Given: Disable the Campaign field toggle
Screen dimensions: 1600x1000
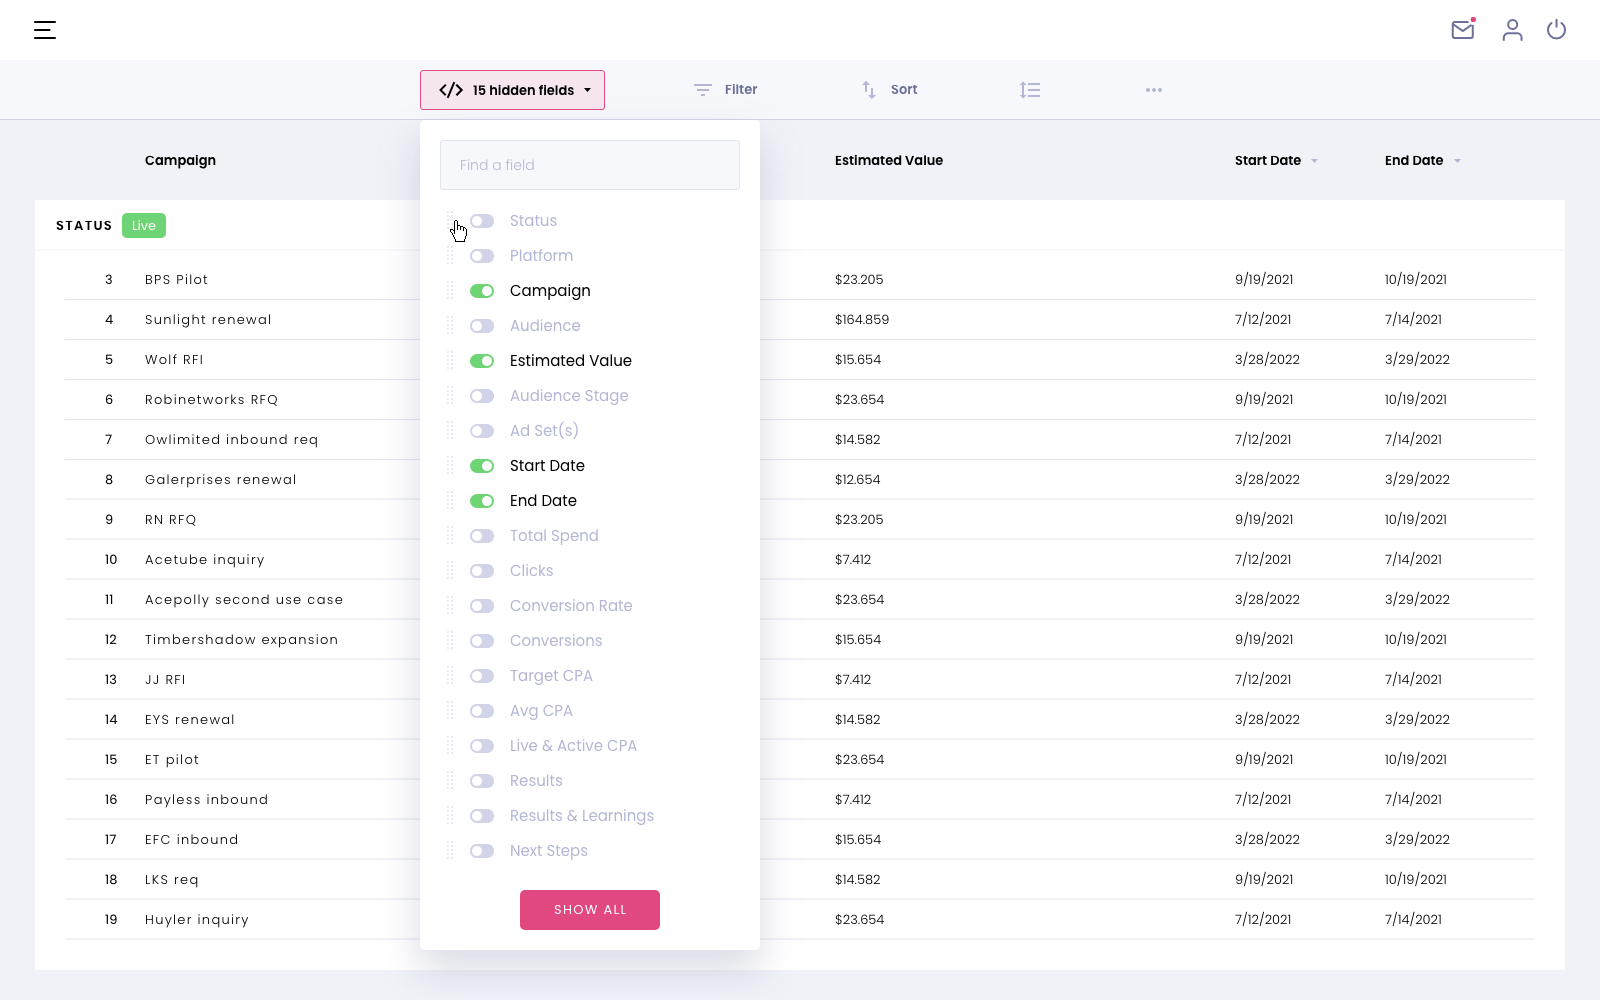Looking at the screenshot, I should [482, 291].
